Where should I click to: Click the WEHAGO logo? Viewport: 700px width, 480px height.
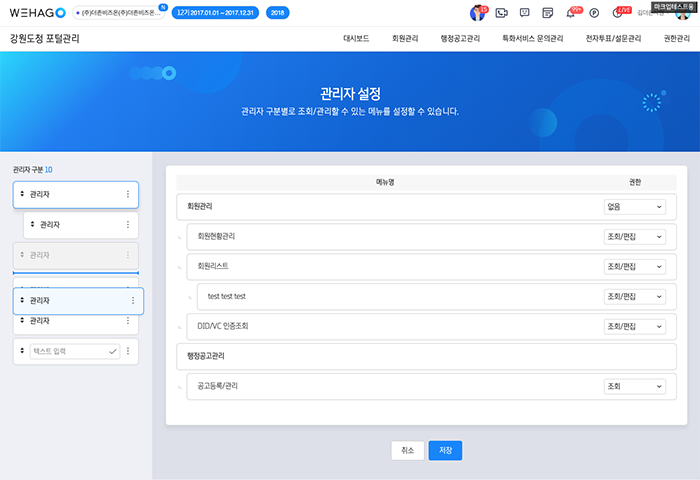pos(34,12)
